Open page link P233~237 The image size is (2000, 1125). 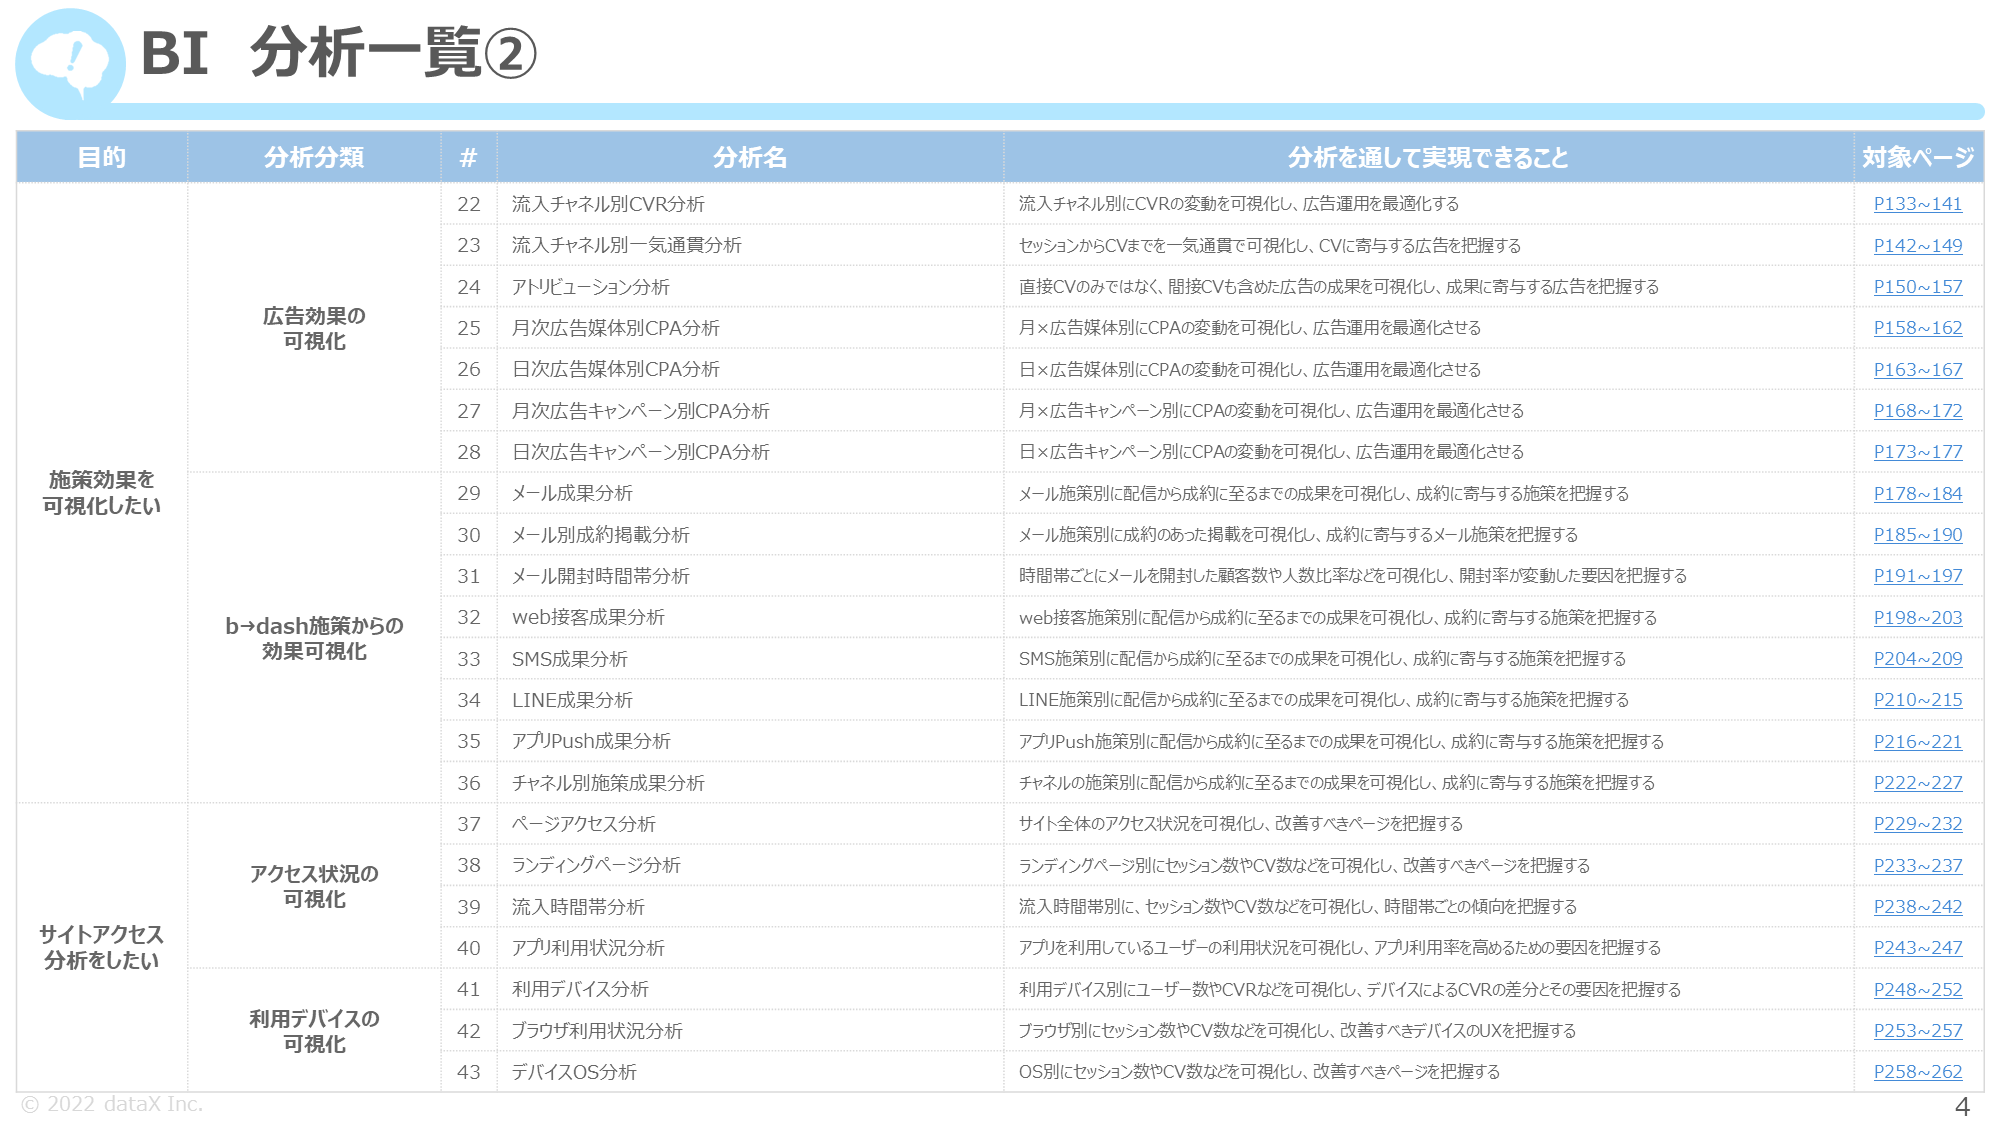[1918, 865]
